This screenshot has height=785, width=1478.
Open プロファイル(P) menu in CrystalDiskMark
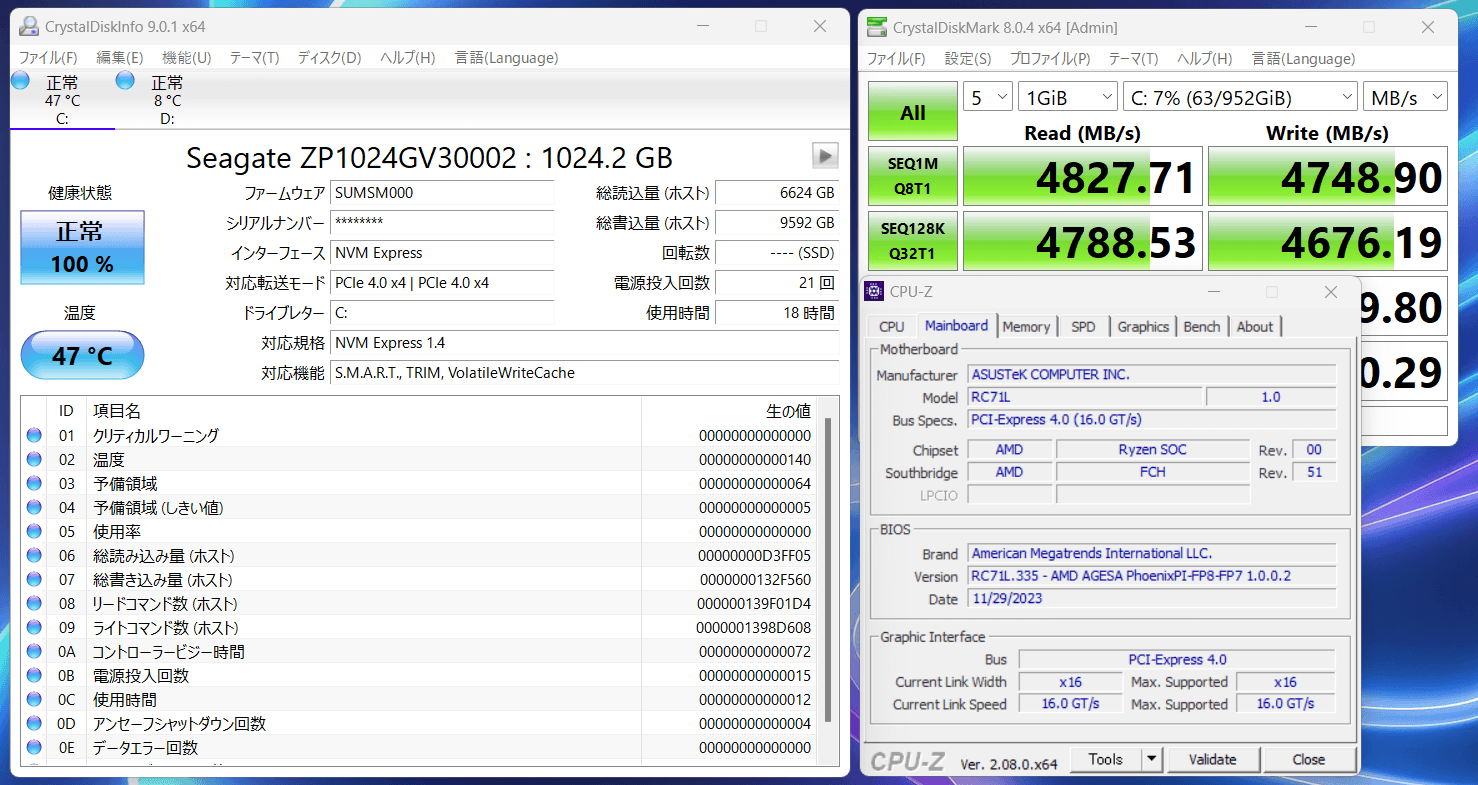(1050, 59)
